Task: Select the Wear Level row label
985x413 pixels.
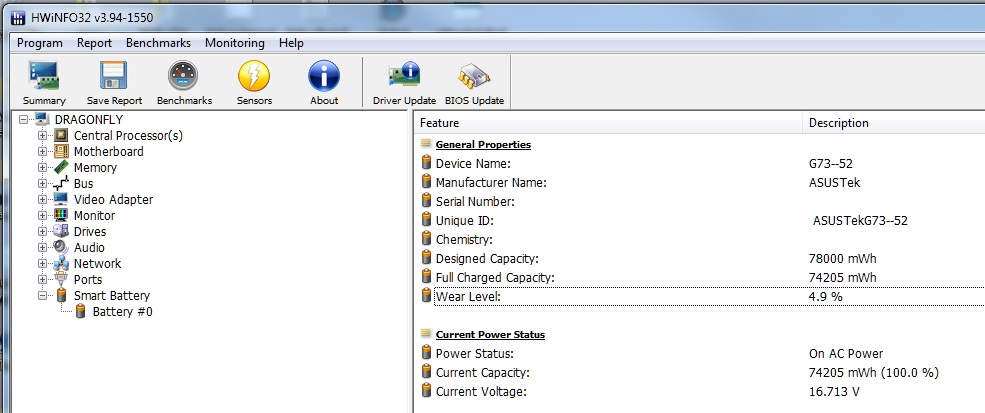Action: pyautogui.click(x=468, y=296)
